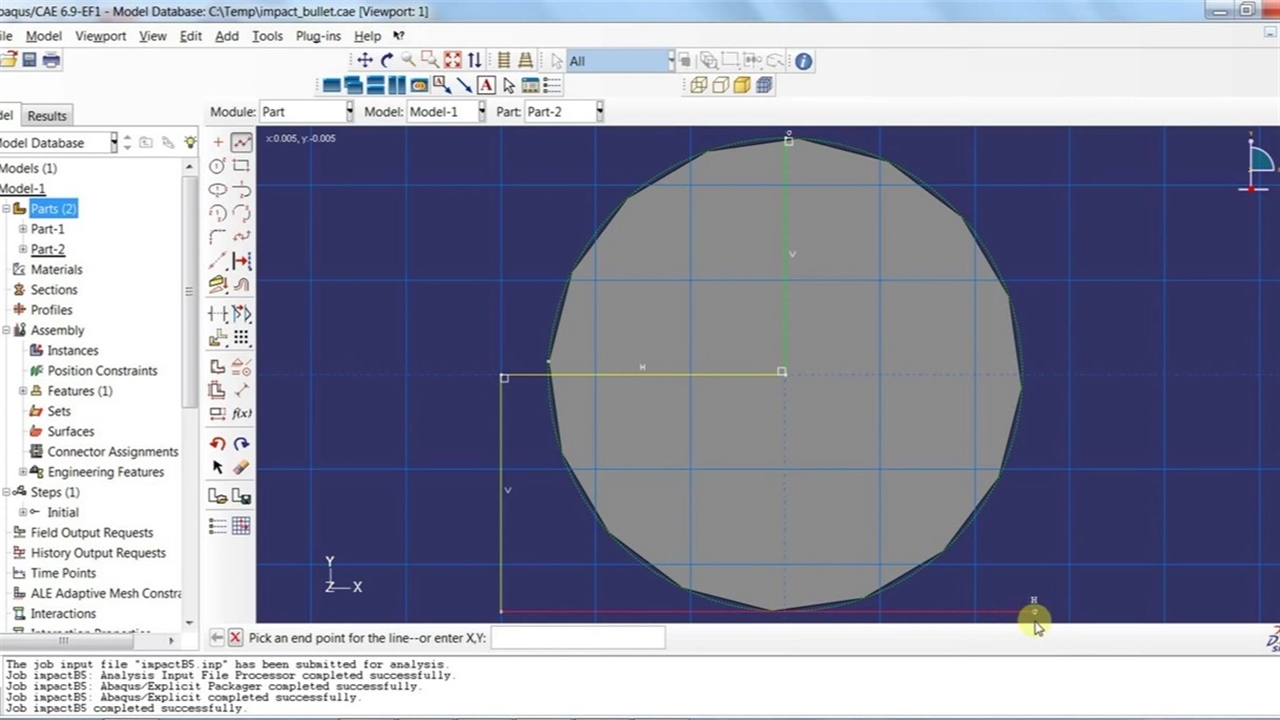The width and height of the screenshot is (1280, 720).
Task: Toggle shaded render style cube
Action: click(x=741, y=86)
